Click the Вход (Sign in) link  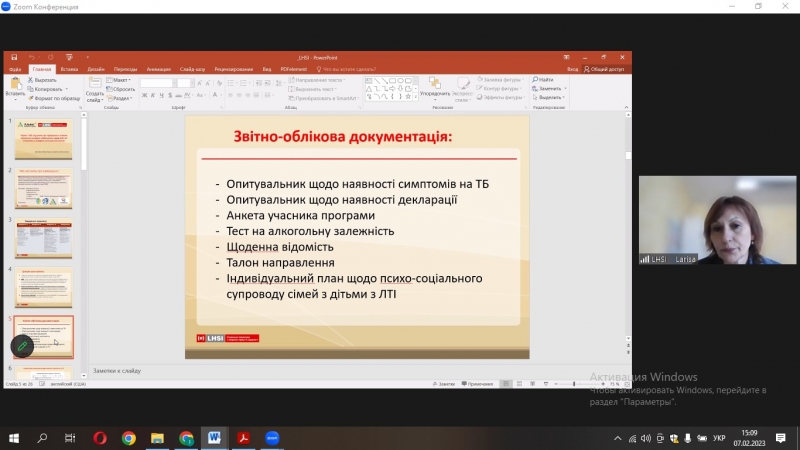[572, 69]
